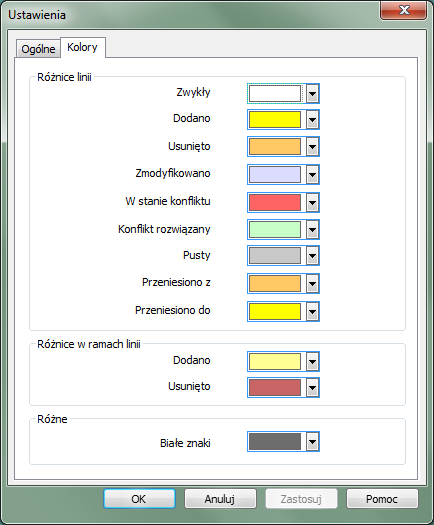Image resolution: width=434 pixels, height=525 pixels.
Task: Click the pale yellow inline Dodano swatch
Action: click(275, 361)
